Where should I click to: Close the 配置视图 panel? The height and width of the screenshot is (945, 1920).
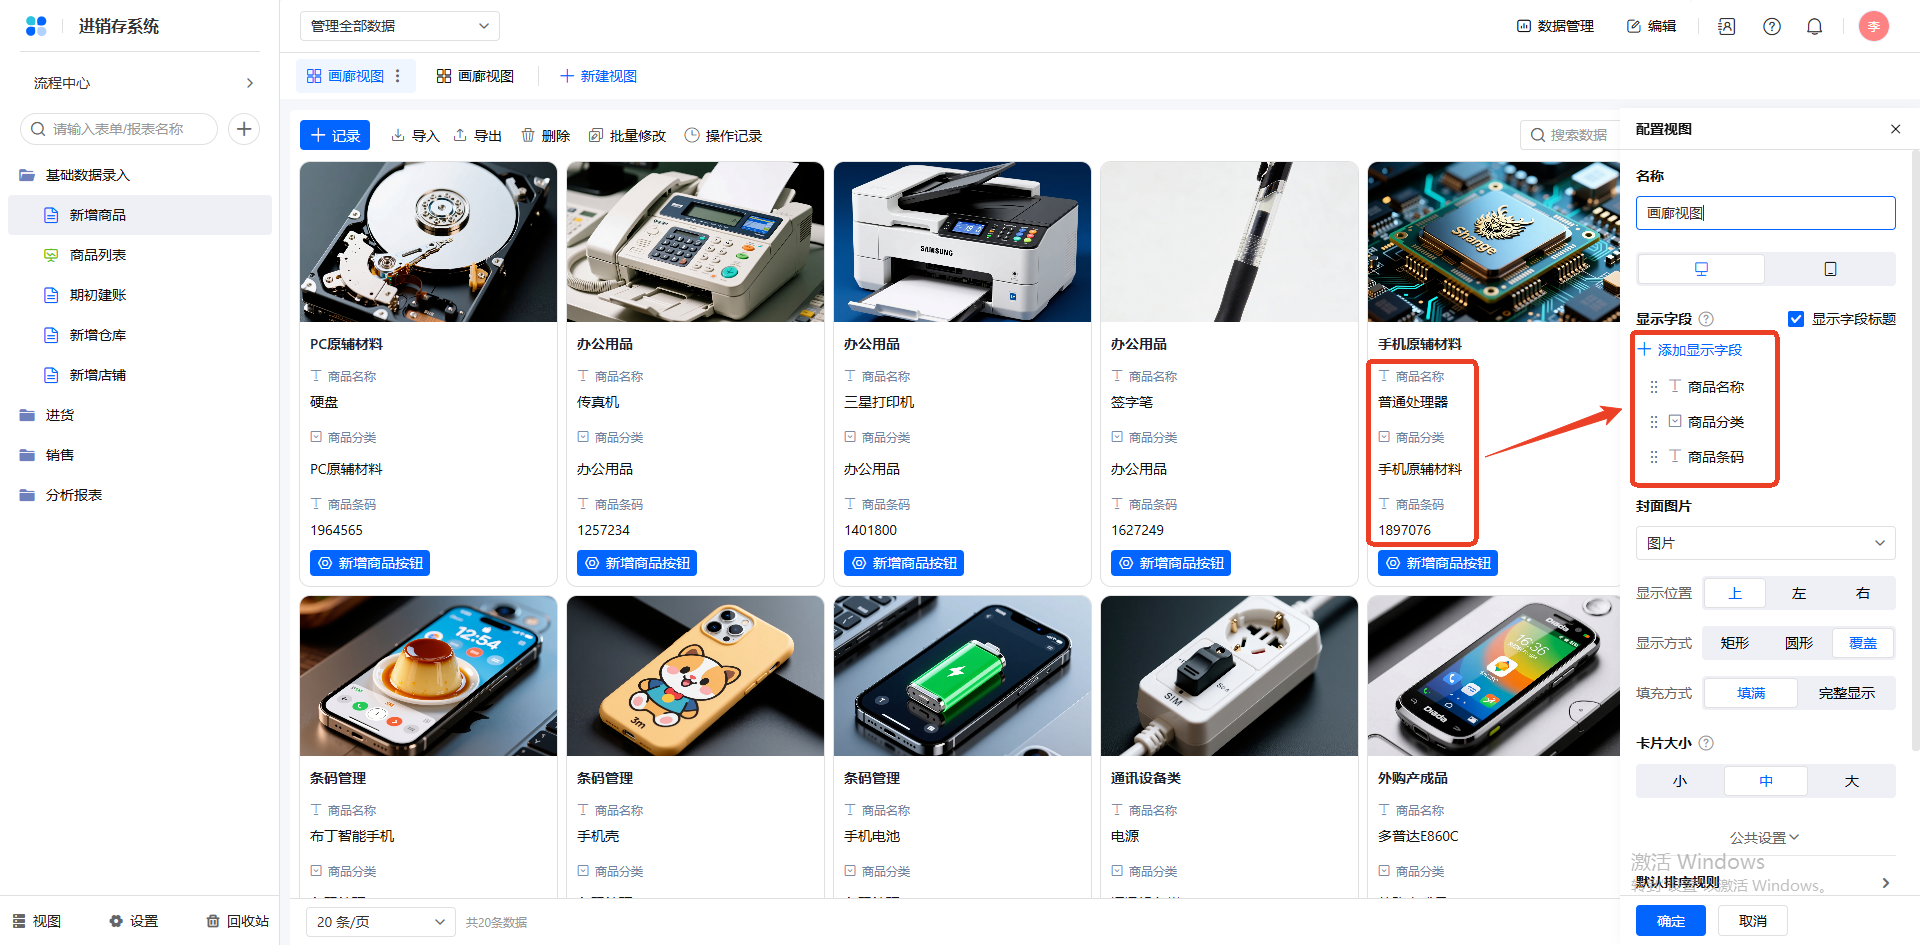coord(1895,129)
